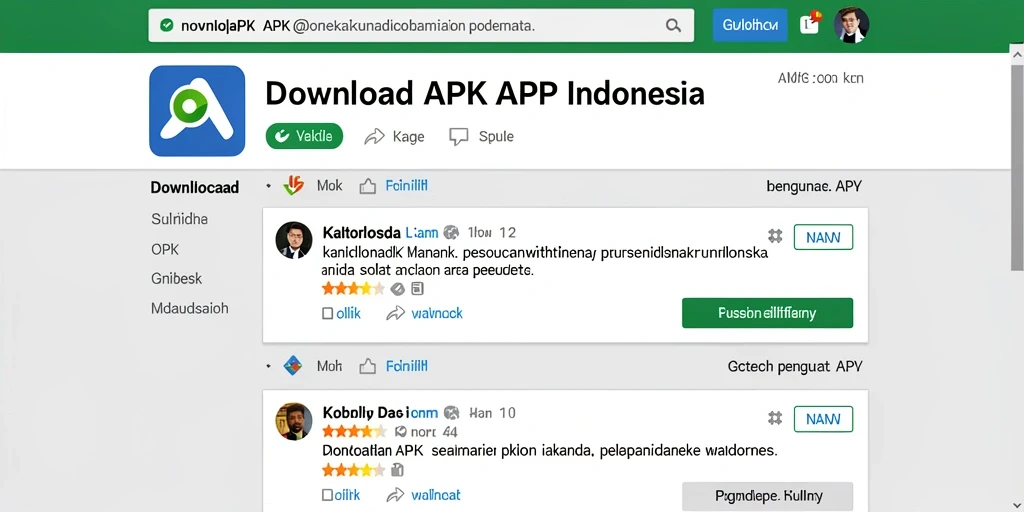Screen dimensions: 1024x512
Task: Click the second Foiniilt link
Action: [x=406, y=366]
